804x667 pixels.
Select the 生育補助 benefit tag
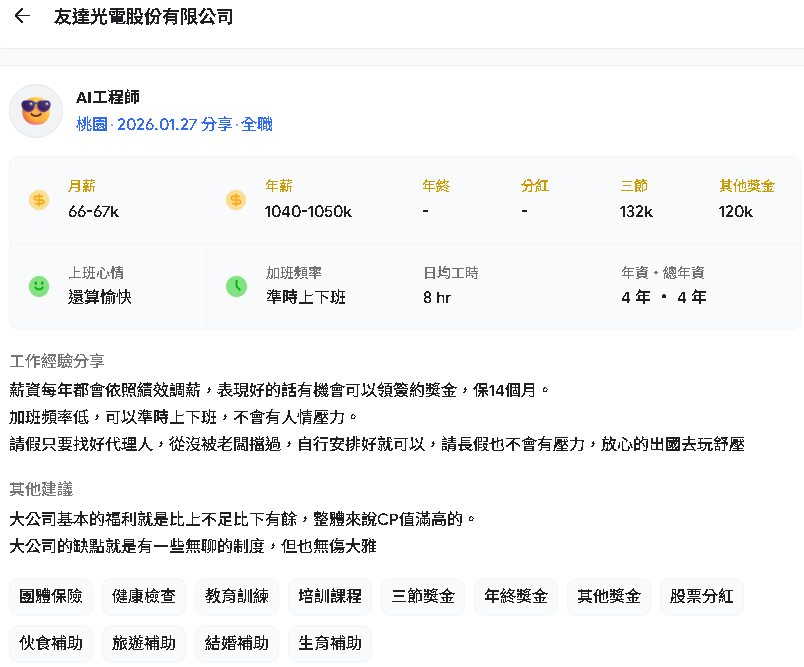coord(330,643)
